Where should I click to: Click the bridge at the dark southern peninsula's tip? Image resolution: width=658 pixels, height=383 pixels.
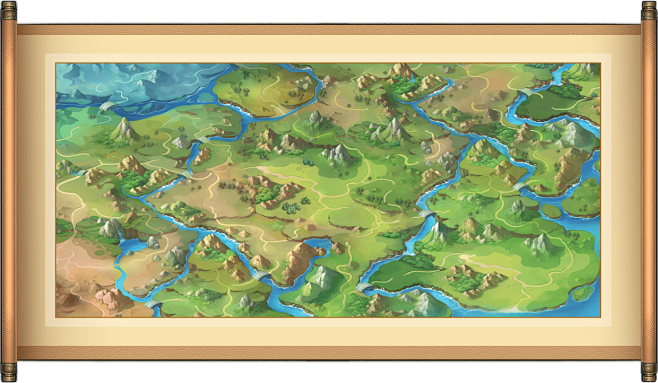click(x=364, y=288)
